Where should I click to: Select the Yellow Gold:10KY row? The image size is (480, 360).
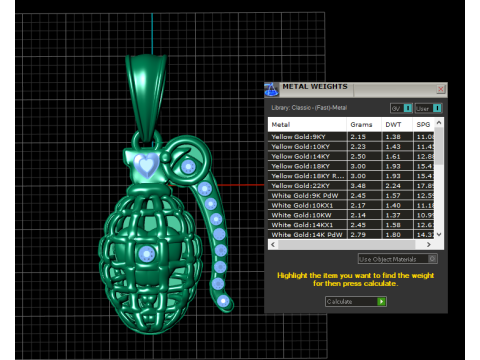[x=351, y=147]
